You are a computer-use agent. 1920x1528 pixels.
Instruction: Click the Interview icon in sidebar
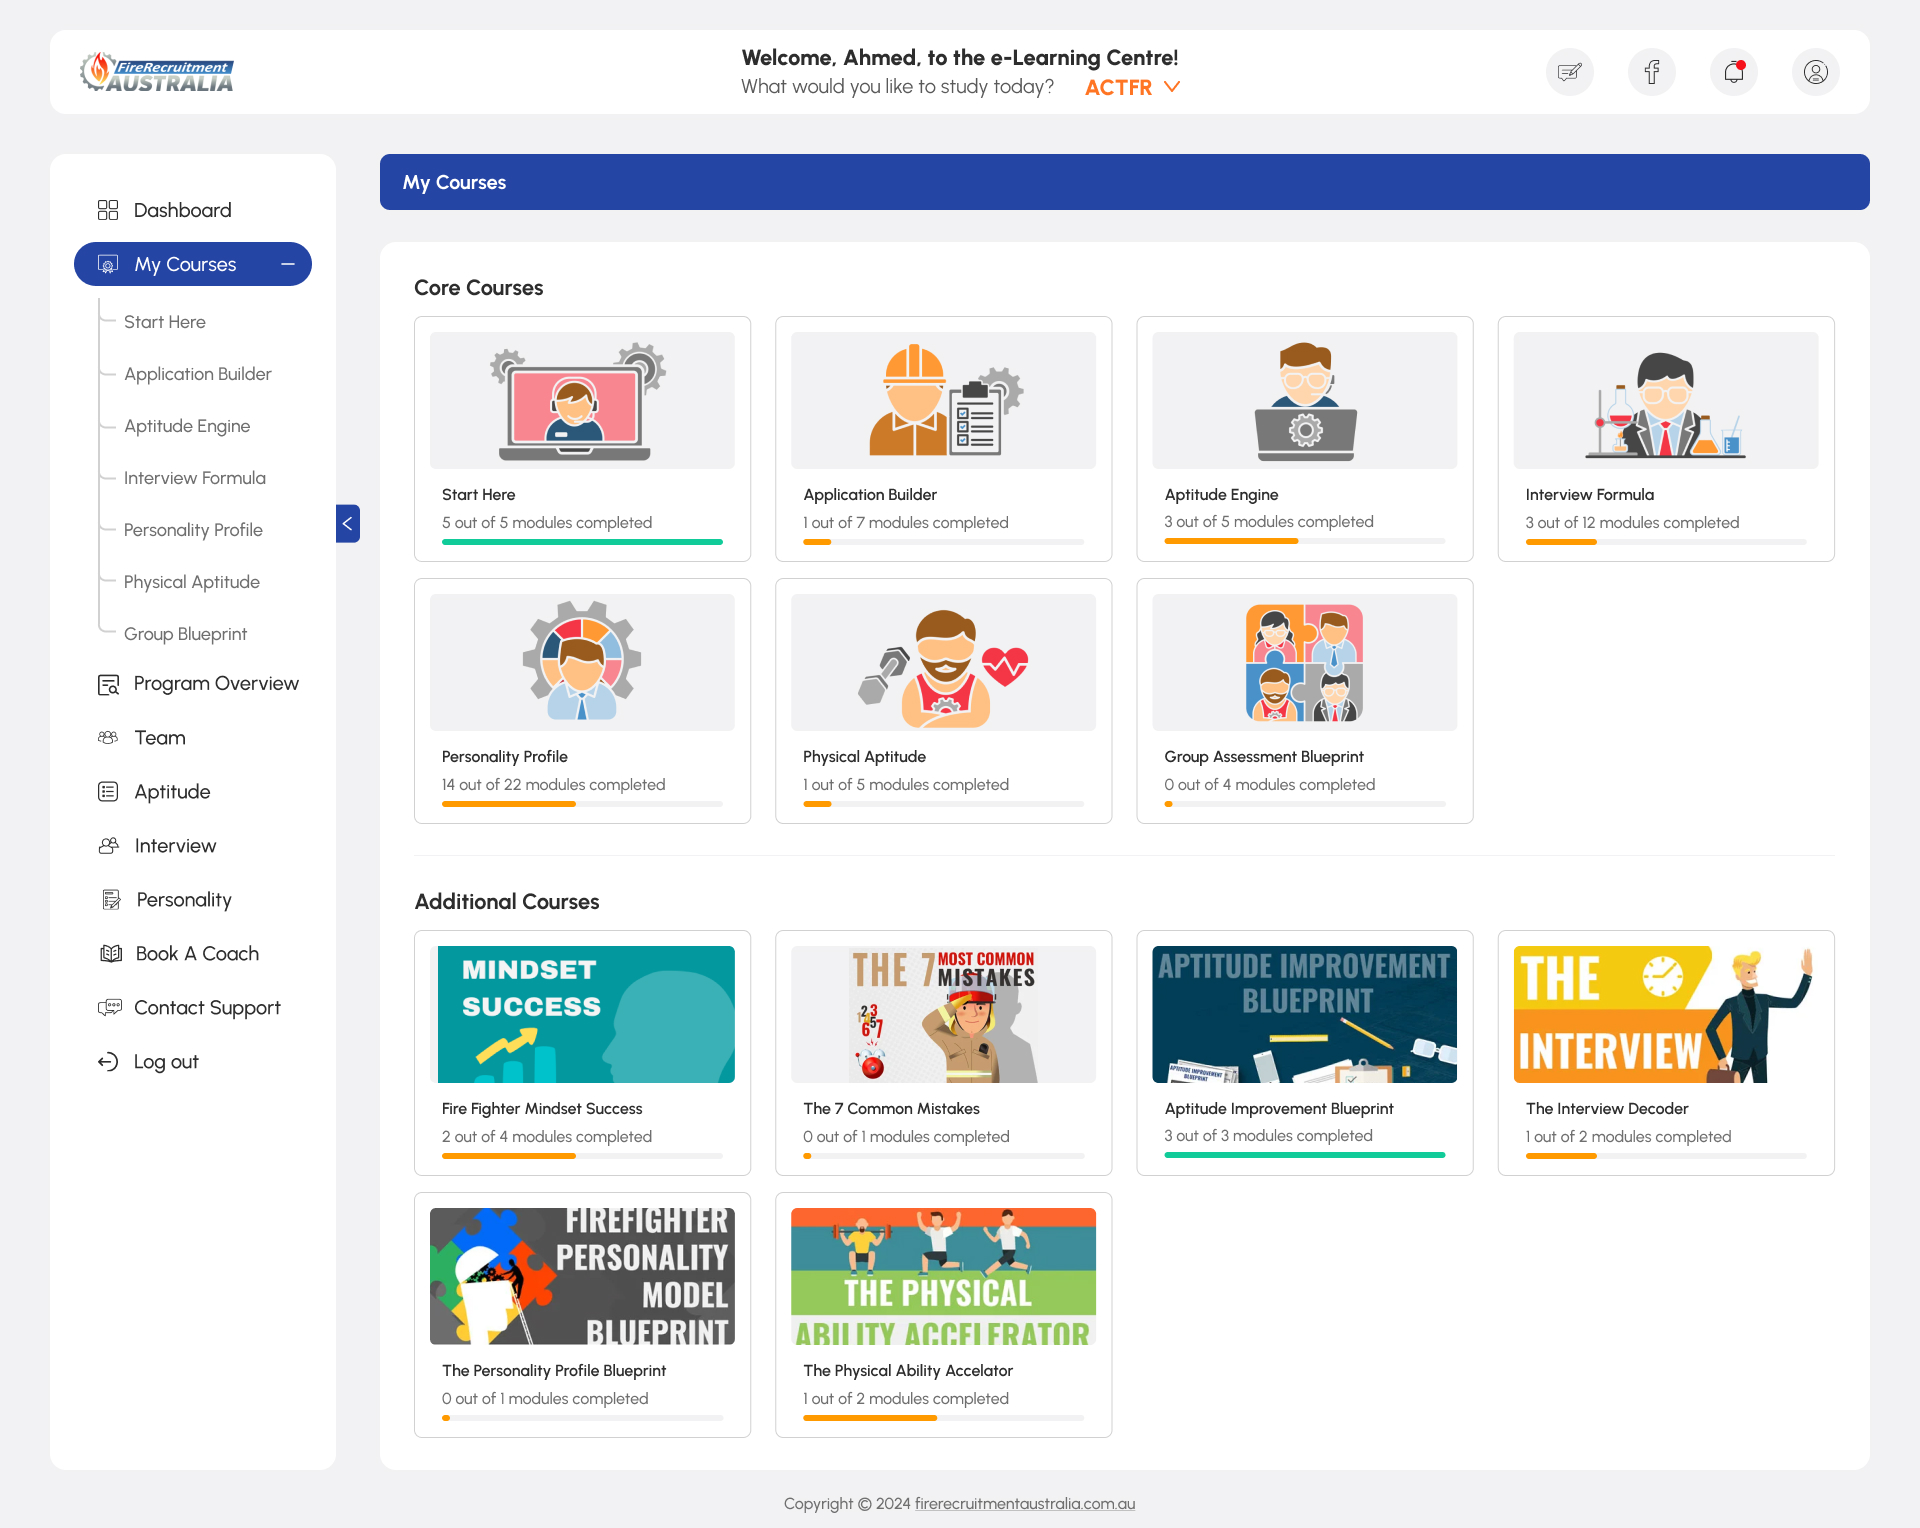coord(108,846)
